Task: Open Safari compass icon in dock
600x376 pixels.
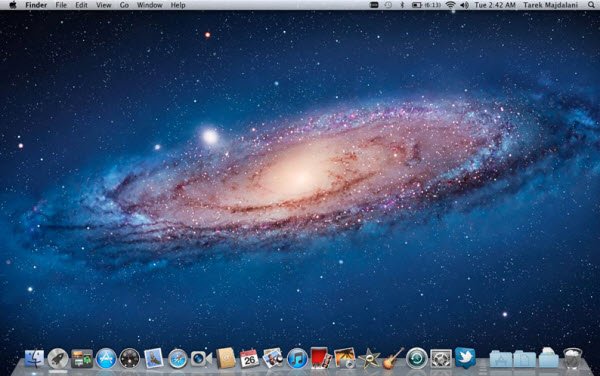Action: [178, 359]
